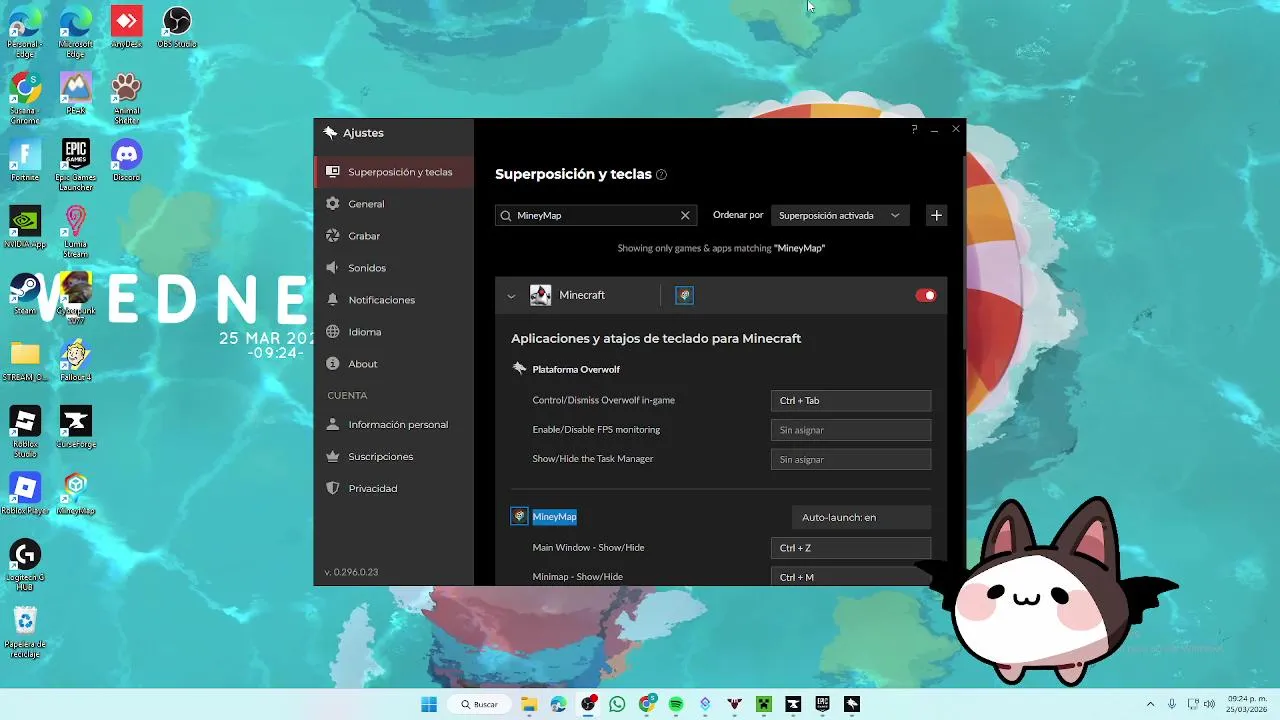Open the Chrome desktop shortcut
This screenshot has width=1280, height=720.
[x=25, y=98]
